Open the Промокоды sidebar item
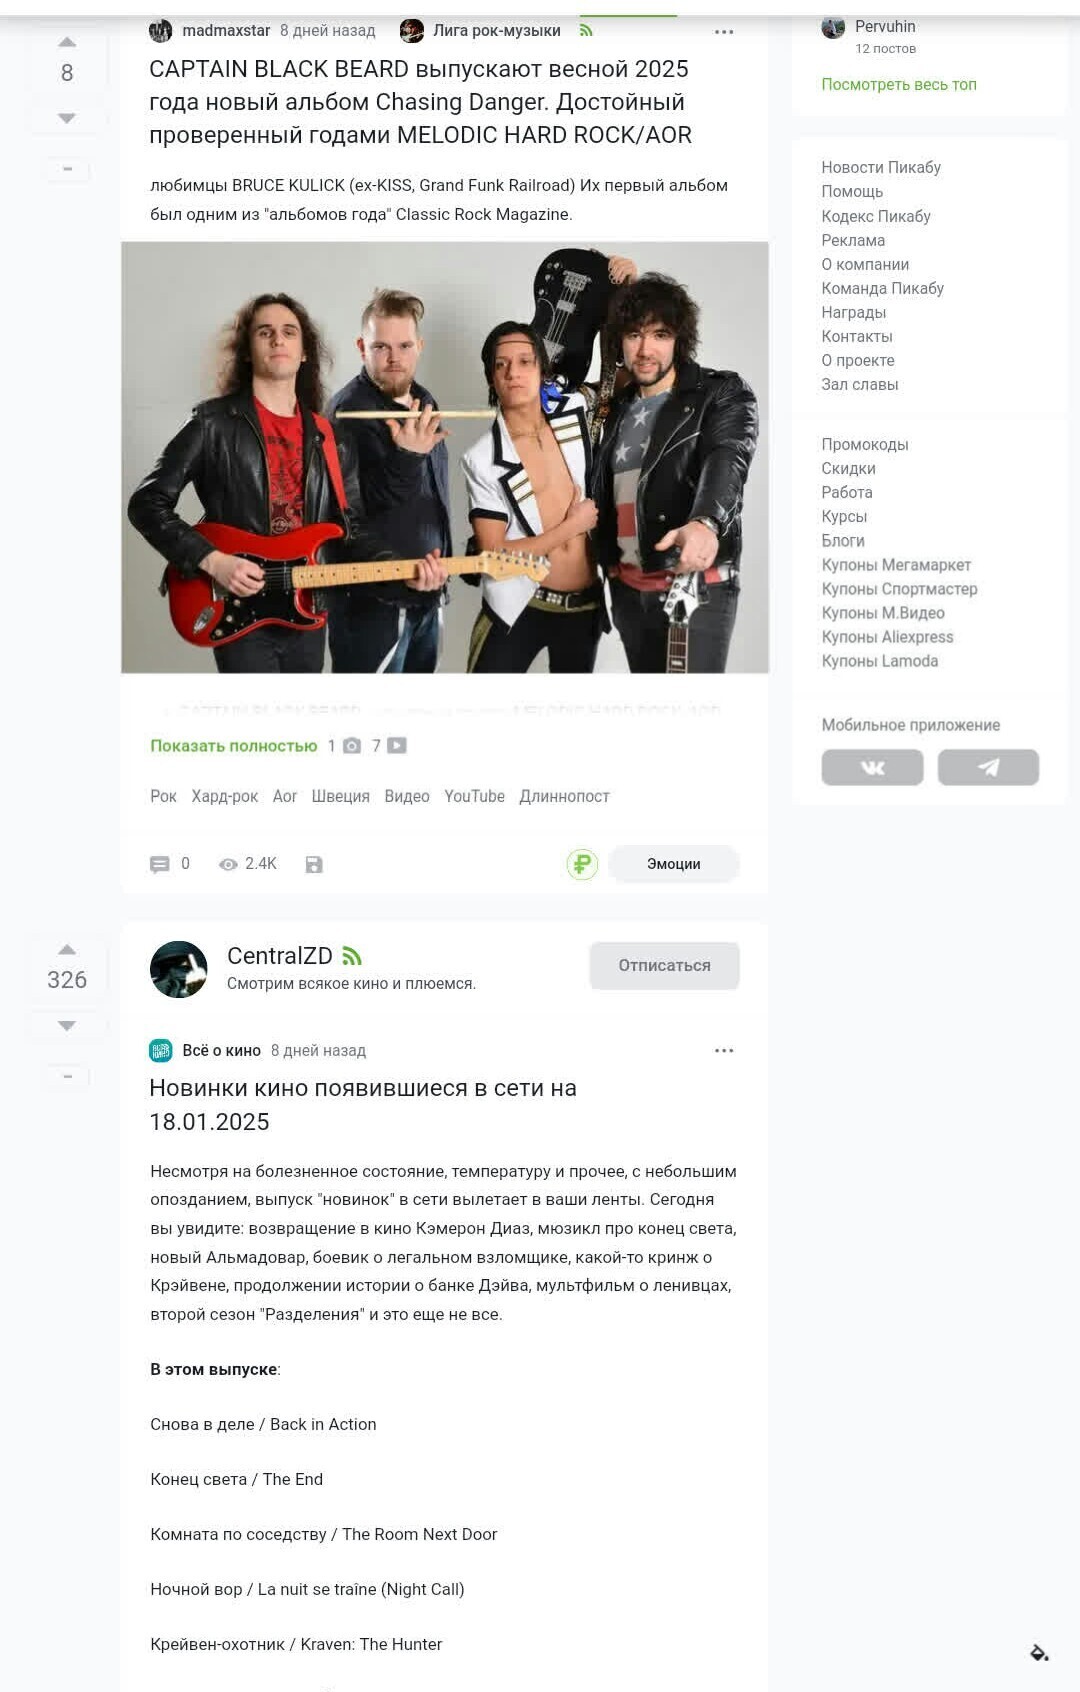 point(865,444)
